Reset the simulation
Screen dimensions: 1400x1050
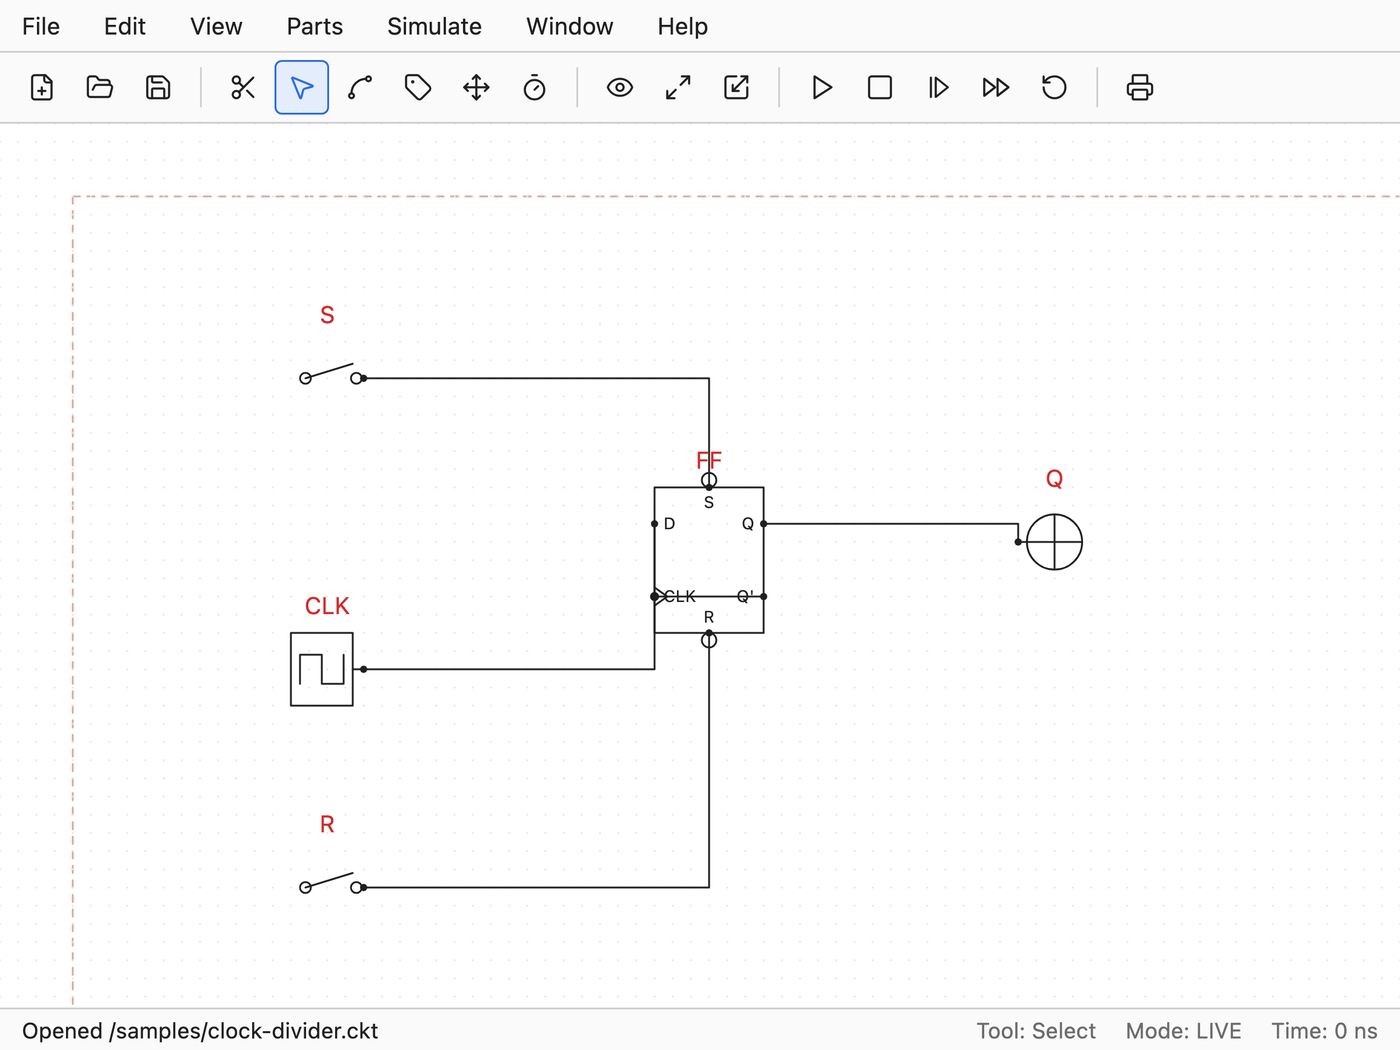(1054, 88)
